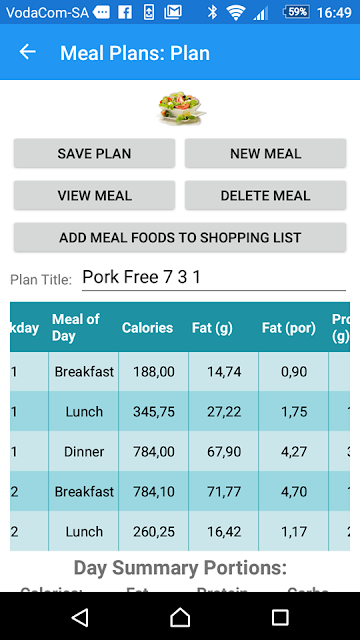
Task: Select the Dinner row with 784,00 calories
Action: coord(180,451)
